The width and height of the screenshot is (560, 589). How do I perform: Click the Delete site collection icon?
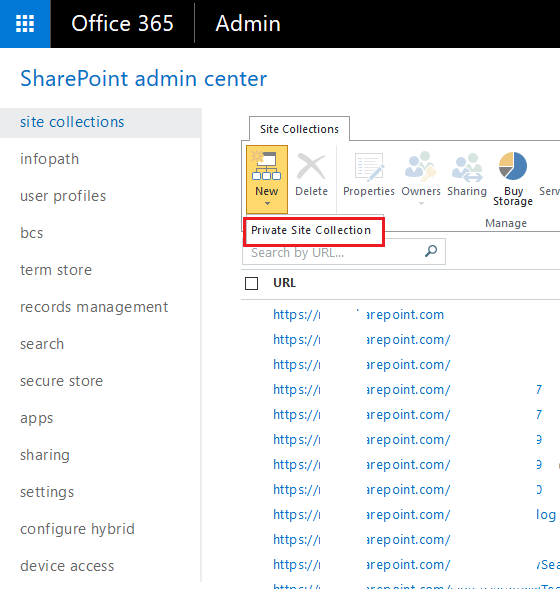pos(311,166)
